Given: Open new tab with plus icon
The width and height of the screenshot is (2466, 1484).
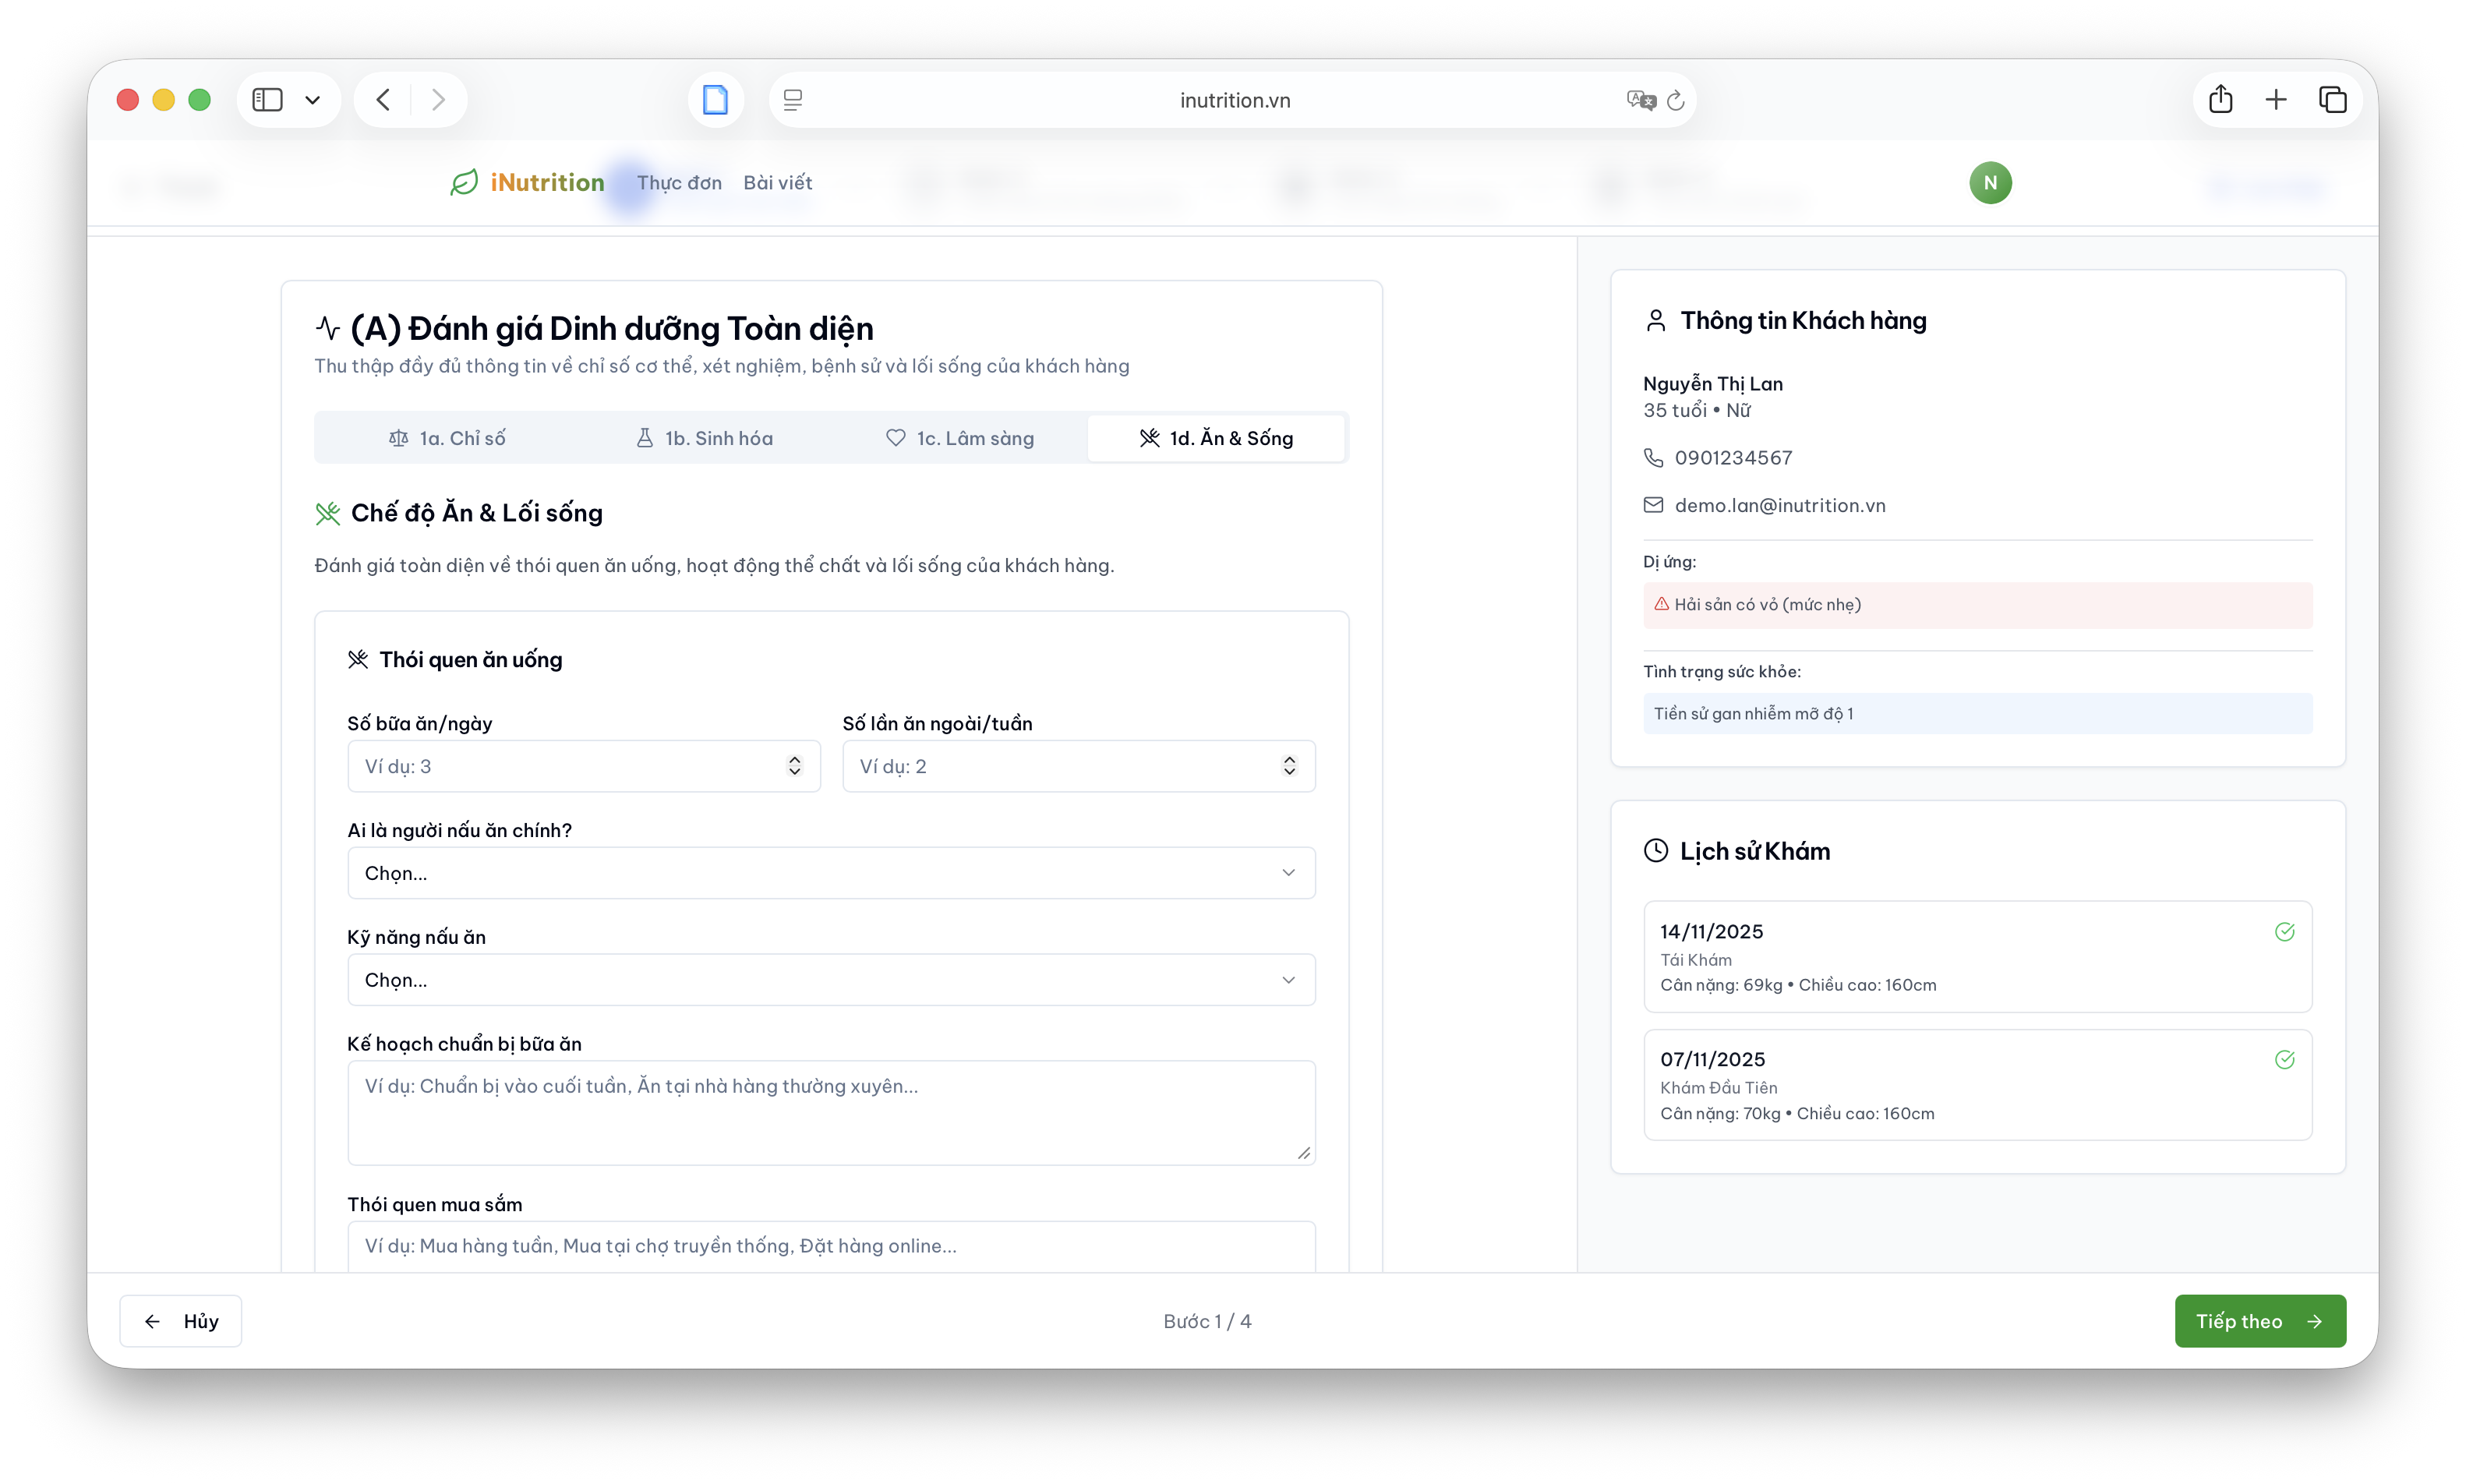Looking at the screenshot, I should click(2276, 100).
